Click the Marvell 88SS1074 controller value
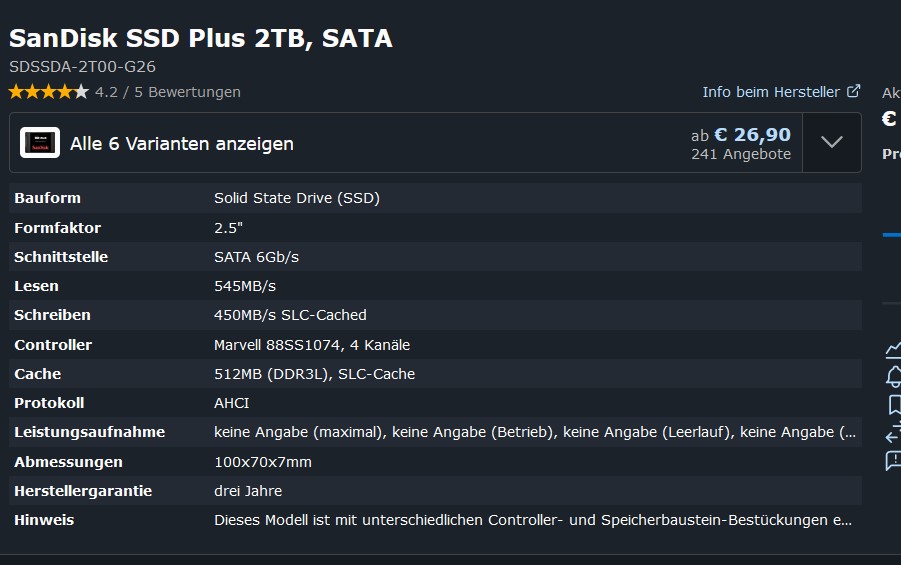 (311, 345)
